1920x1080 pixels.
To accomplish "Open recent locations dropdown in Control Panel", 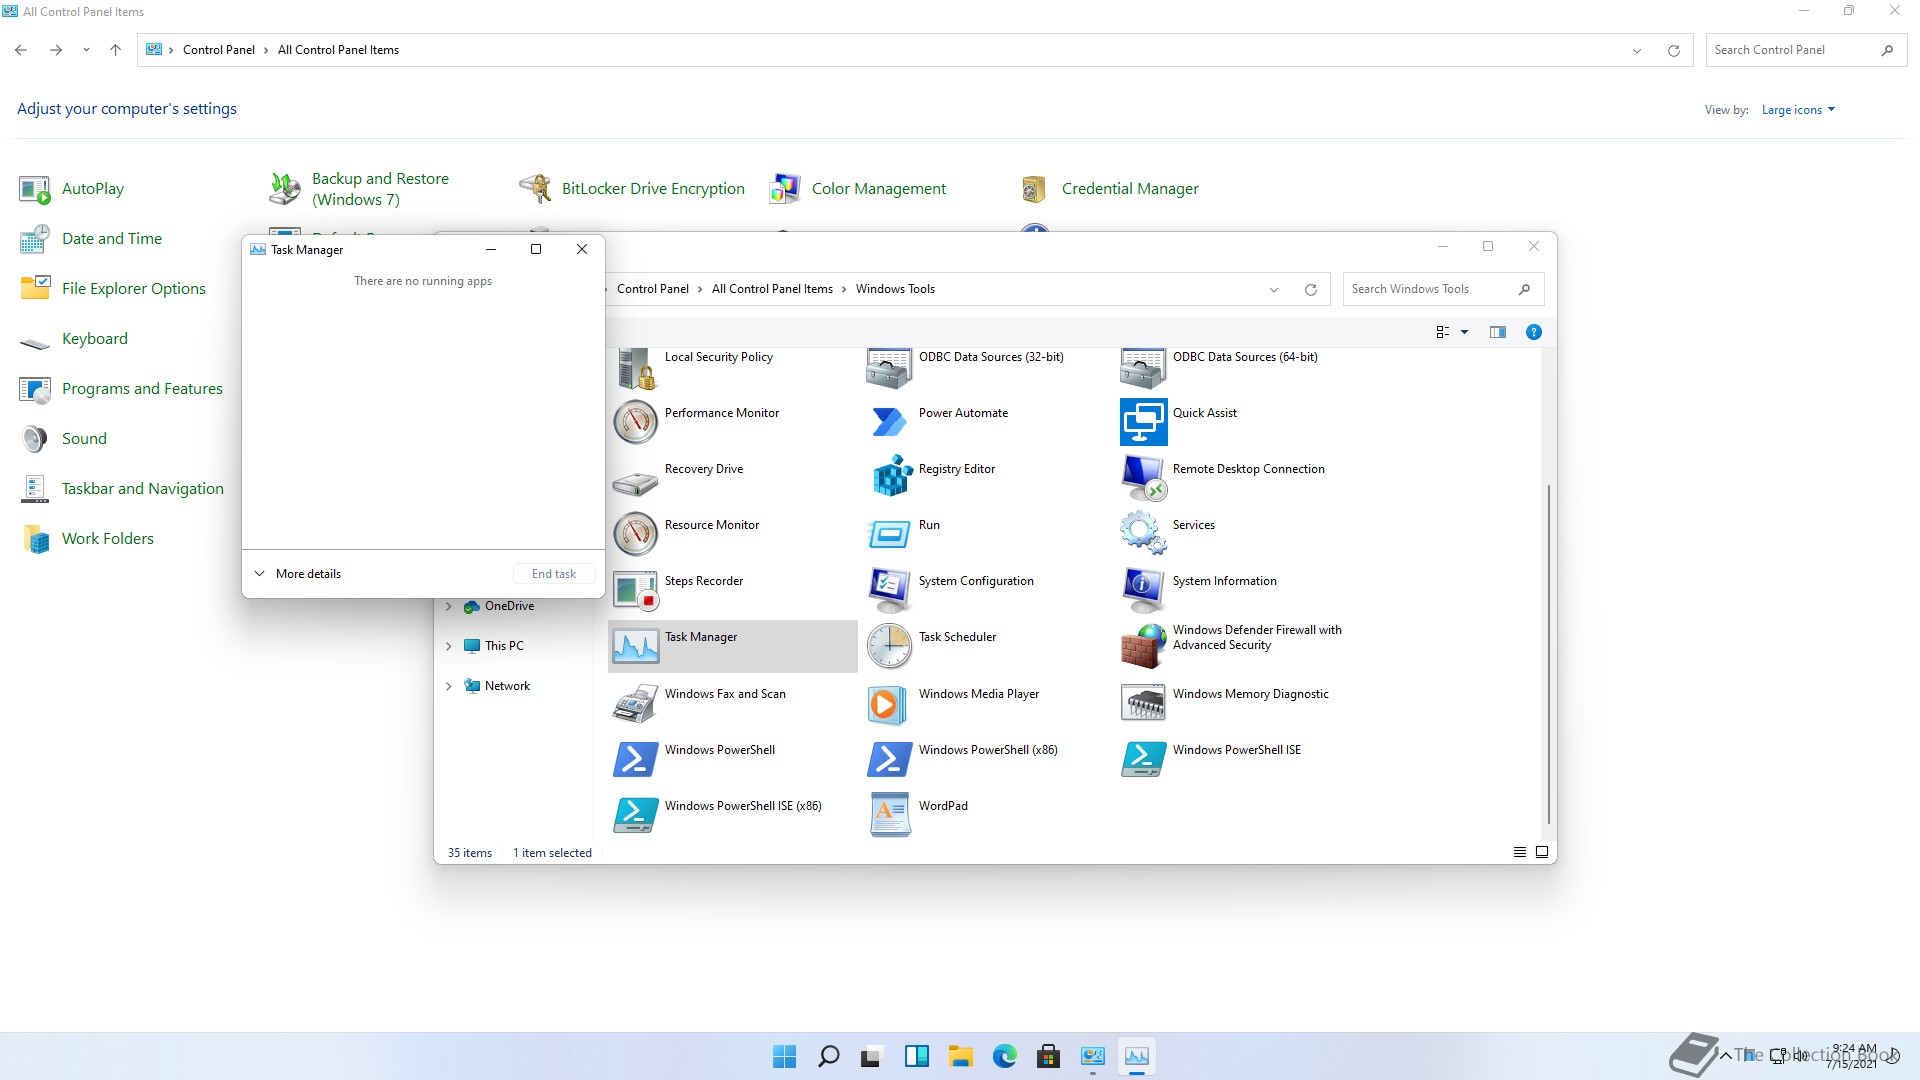I will pos(86,50).
